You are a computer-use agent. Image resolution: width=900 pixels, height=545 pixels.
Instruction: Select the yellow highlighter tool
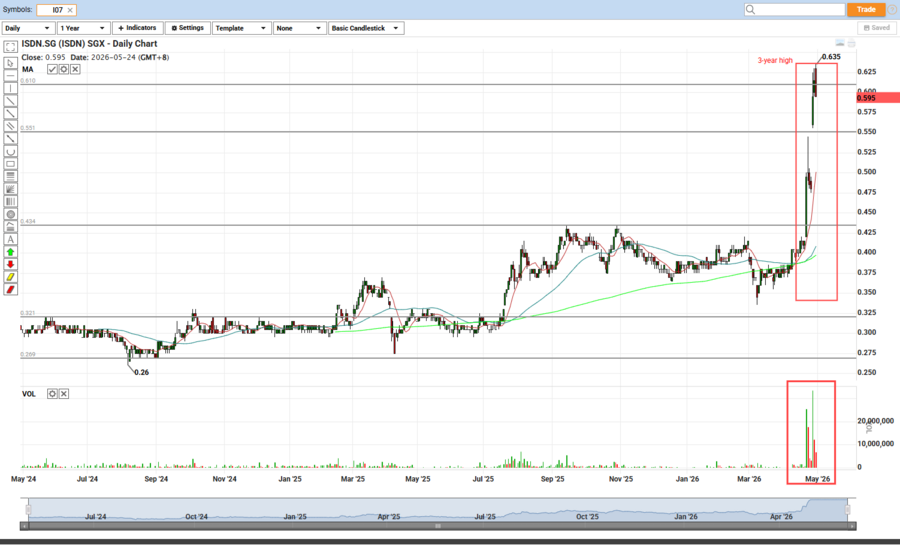(x=10, y=277)
